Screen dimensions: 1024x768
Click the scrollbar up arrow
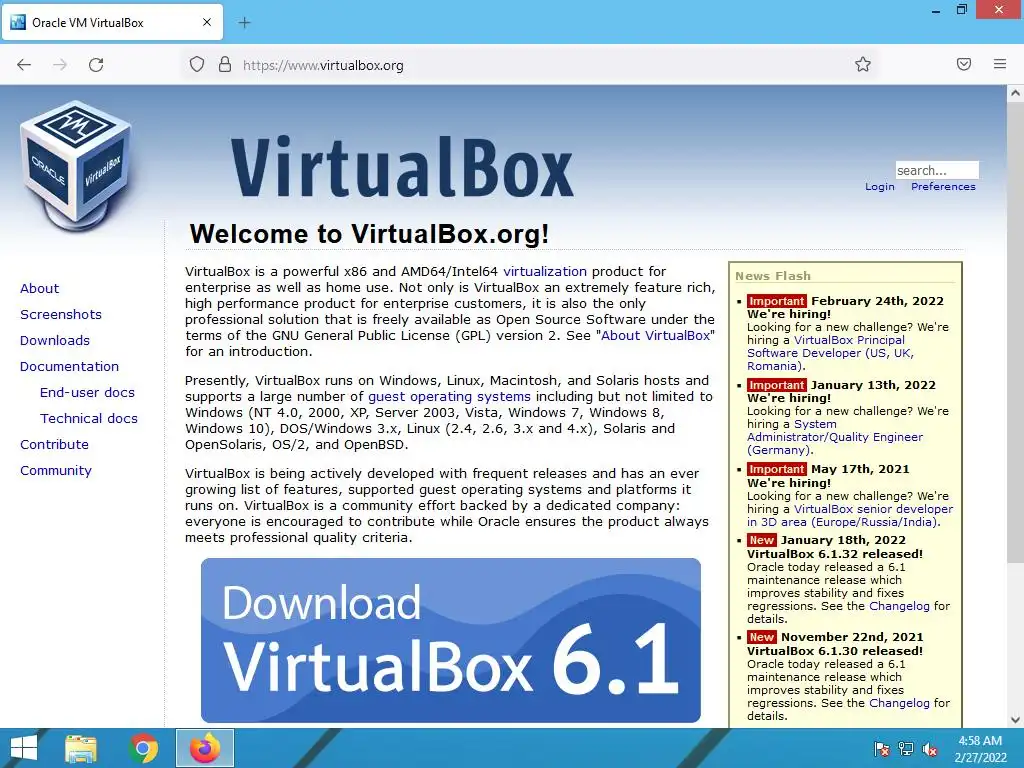coord(1016,93)
